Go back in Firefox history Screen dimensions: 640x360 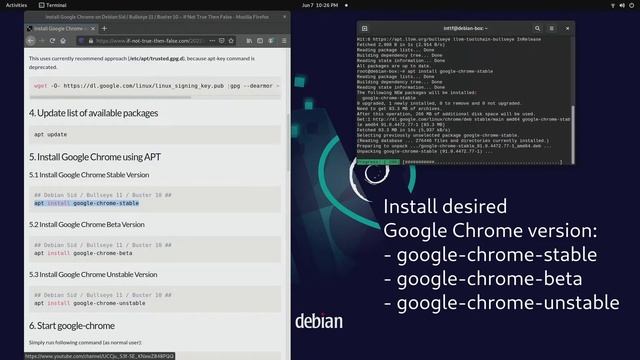(31, 41)
